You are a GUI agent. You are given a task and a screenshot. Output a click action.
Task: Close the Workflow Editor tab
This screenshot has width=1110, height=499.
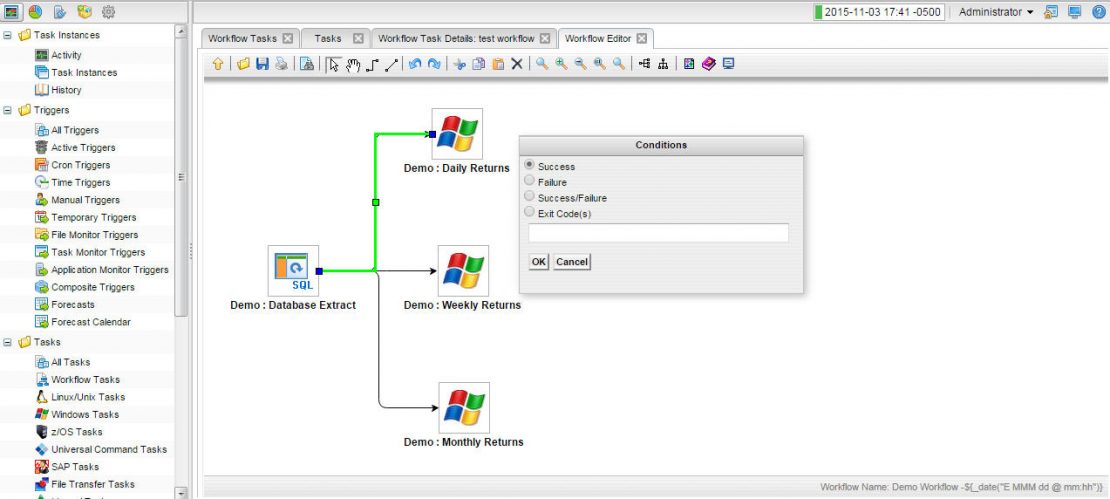coord(641,38)
